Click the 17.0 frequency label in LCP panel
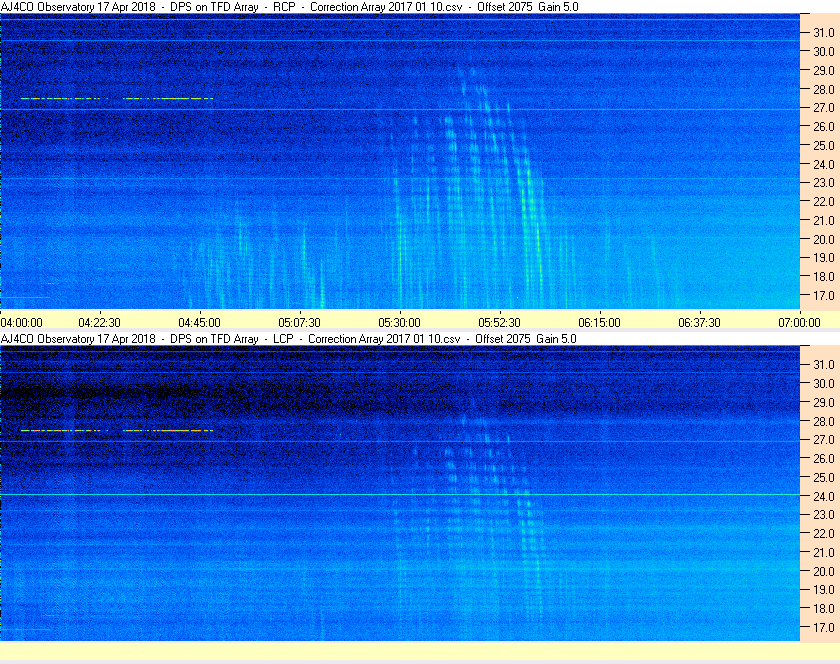The image size is (840, 664). click(x=824, y=627)
